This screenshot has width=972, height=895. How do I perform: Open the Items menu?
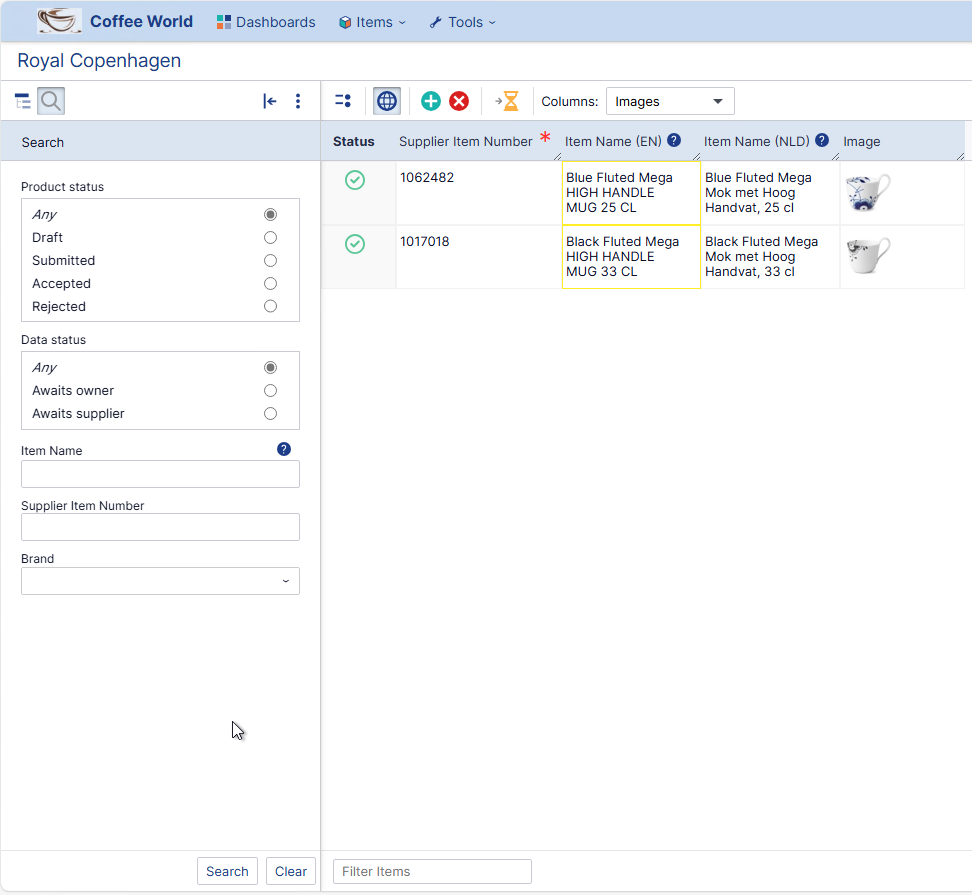click(x=373, y=22)
